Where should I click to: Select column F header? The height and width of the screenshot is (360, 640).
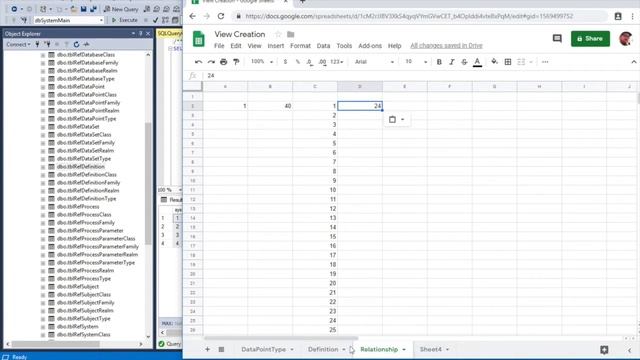pos(450,87)
